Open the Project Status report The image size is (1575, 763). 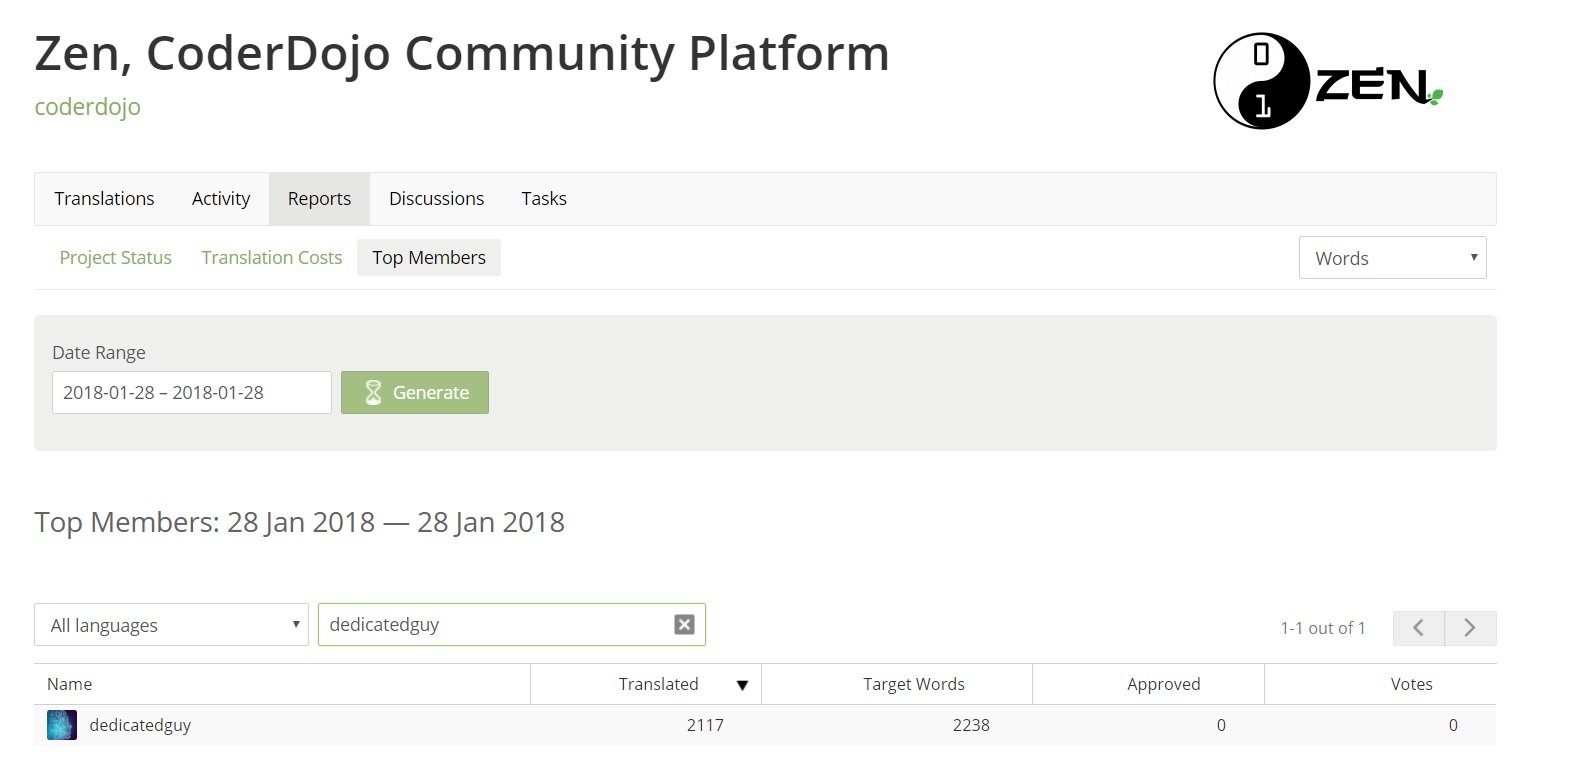[115, 258]
